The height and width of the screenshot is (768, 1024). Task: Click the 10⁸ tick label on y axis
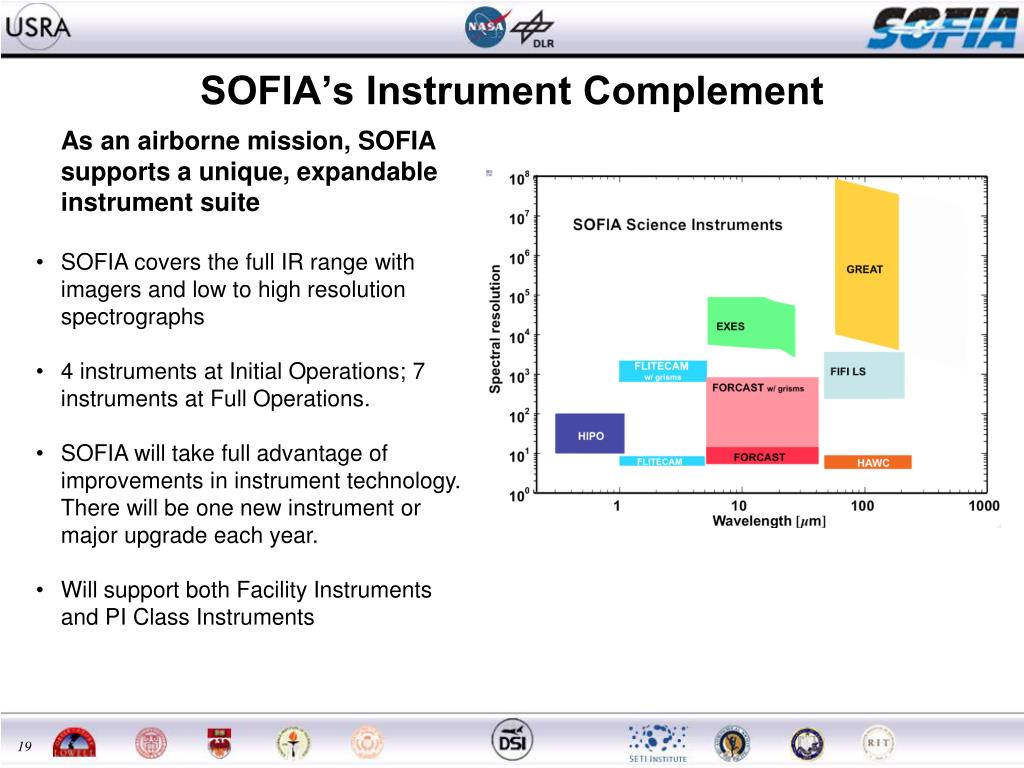click(x=519, y=178)
